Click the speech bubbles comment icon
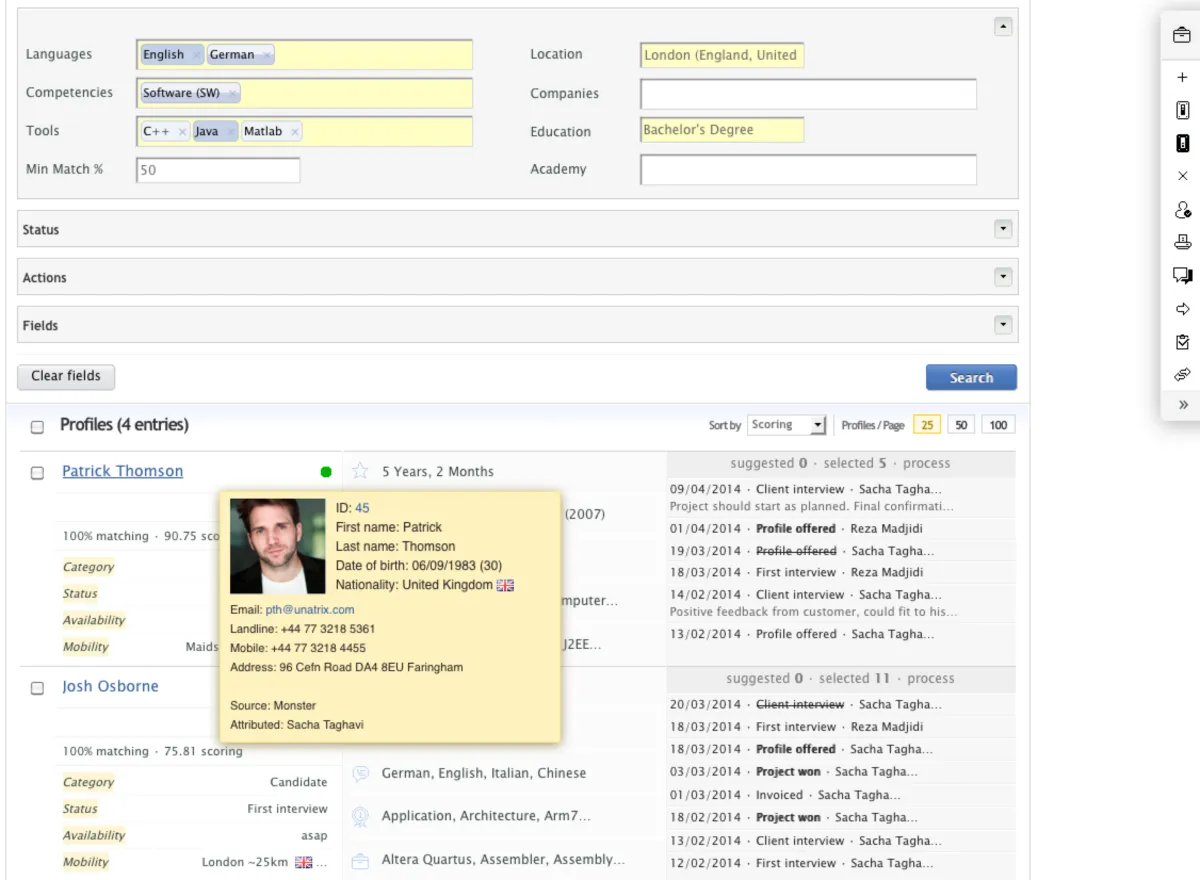The image size is (1200, 880). [1182, 276]
